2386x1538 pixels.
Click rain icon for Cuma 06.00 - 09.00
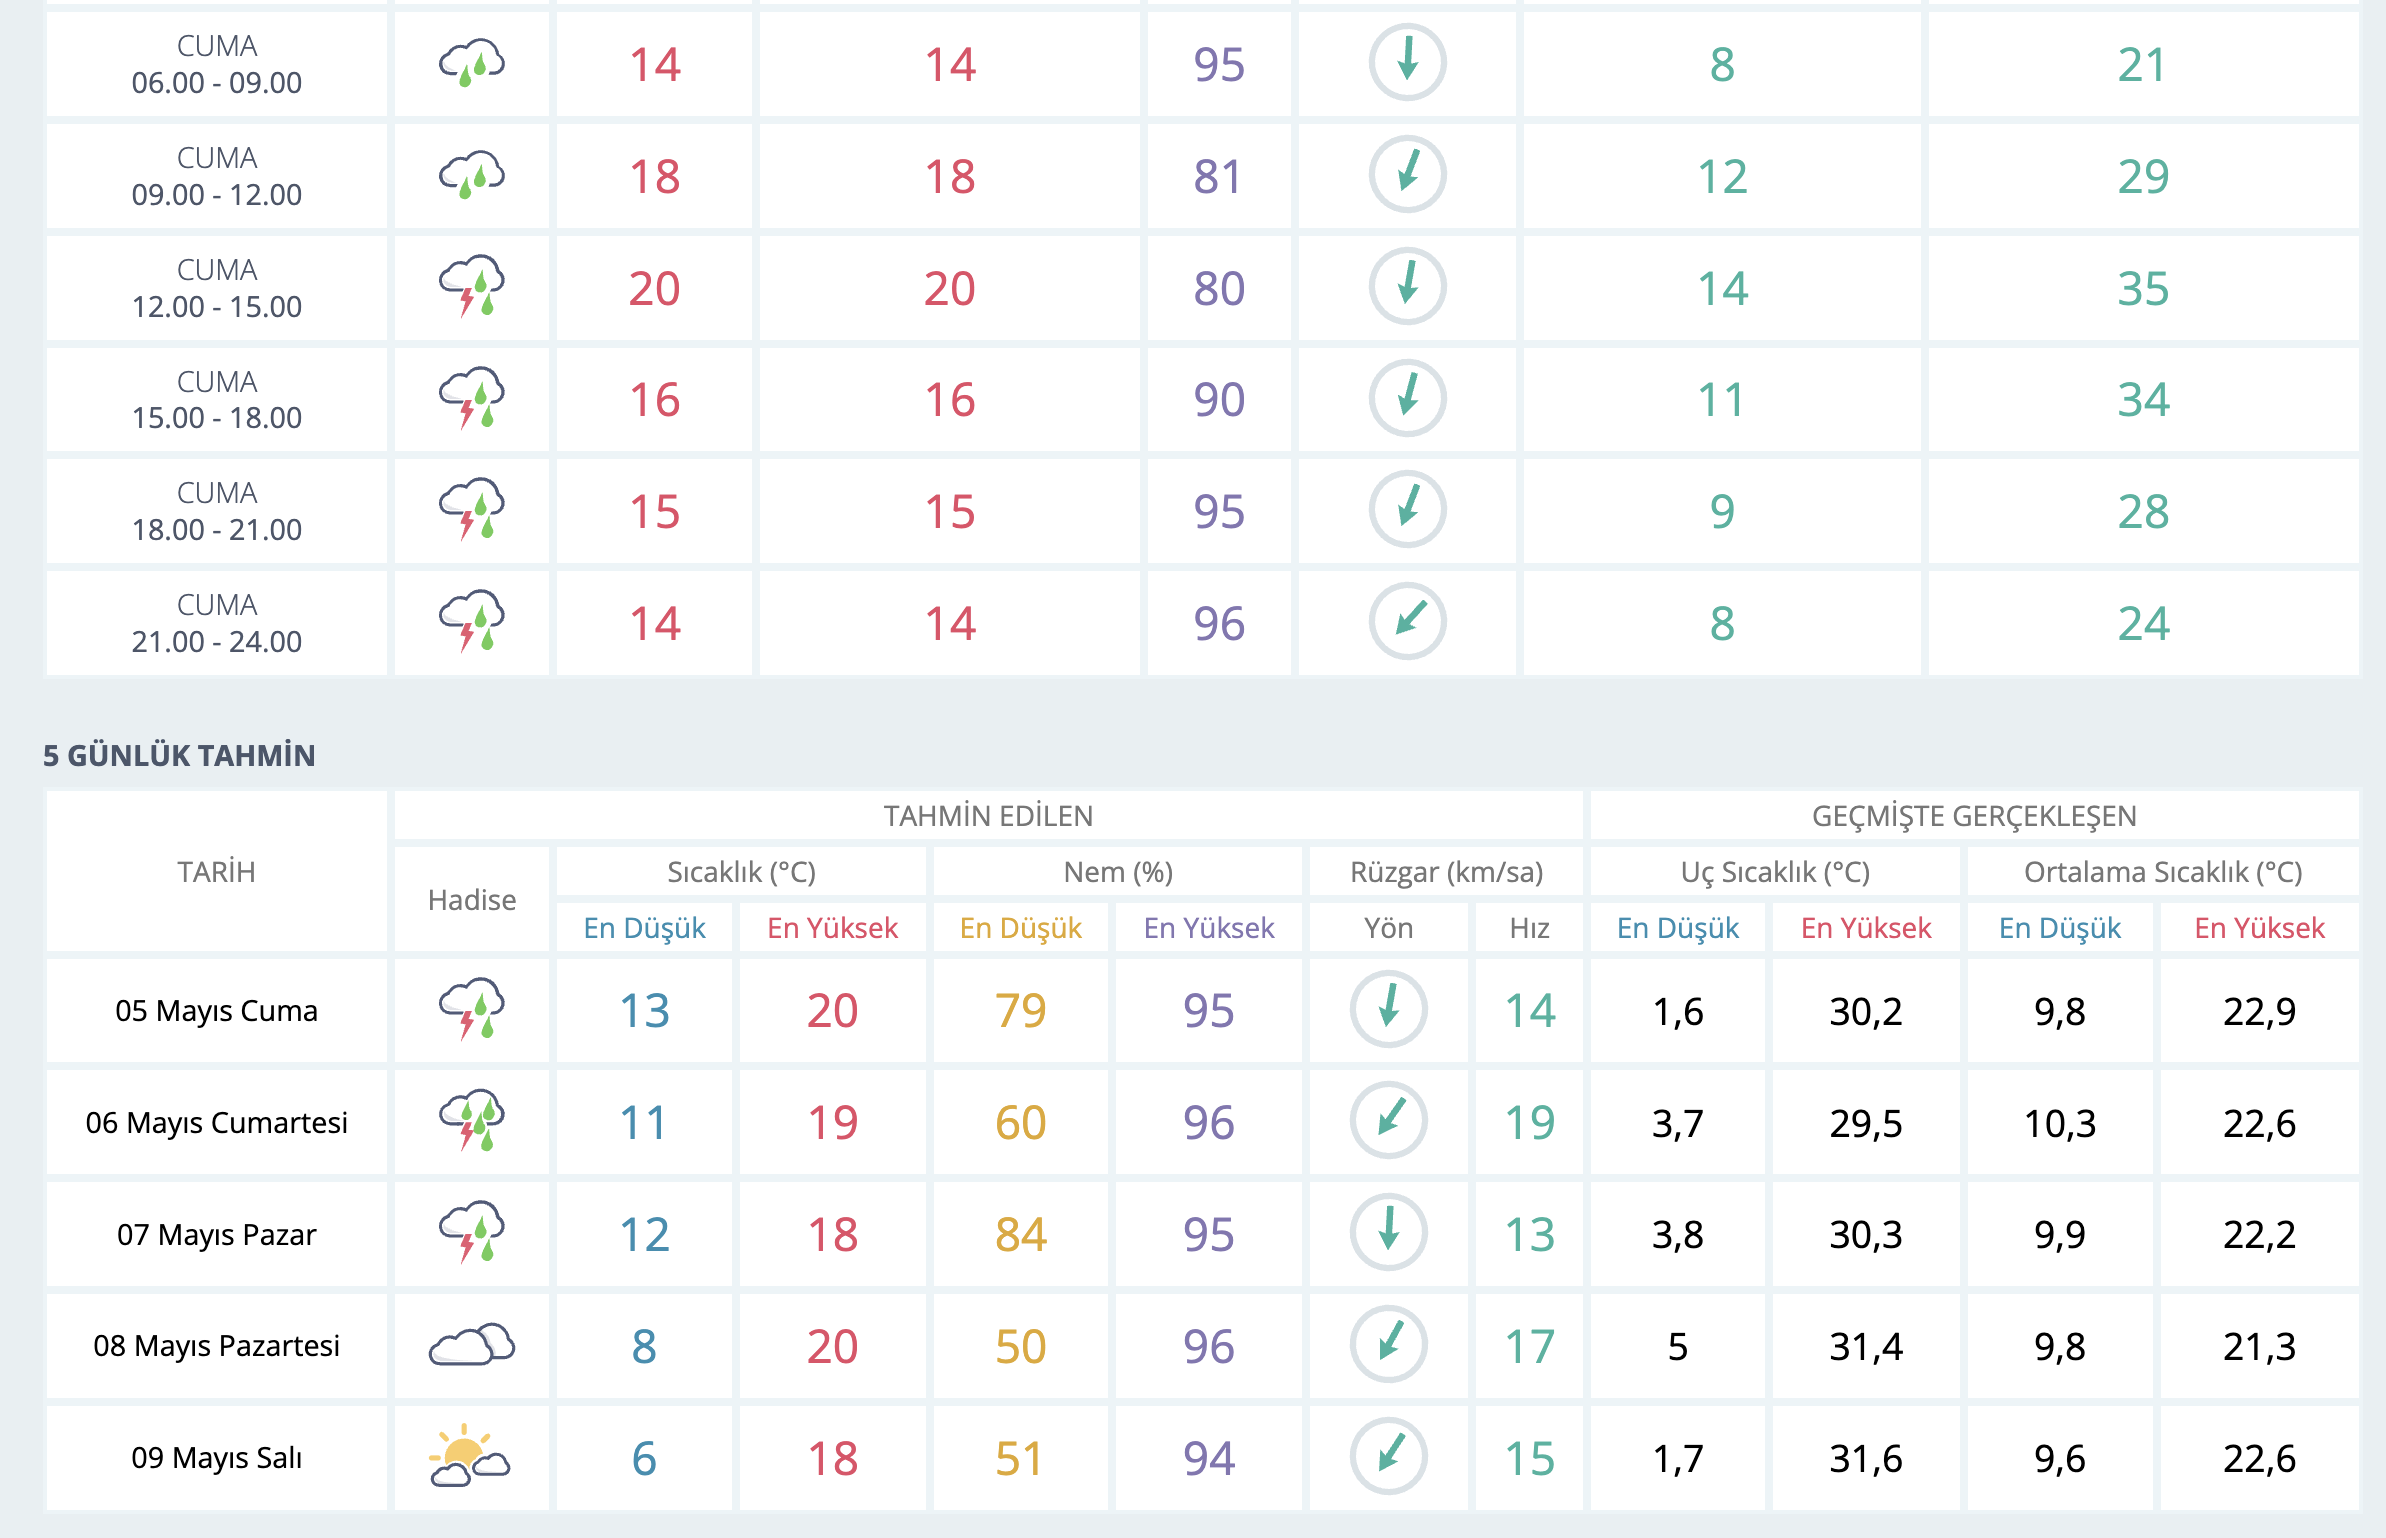click(472, 64)
